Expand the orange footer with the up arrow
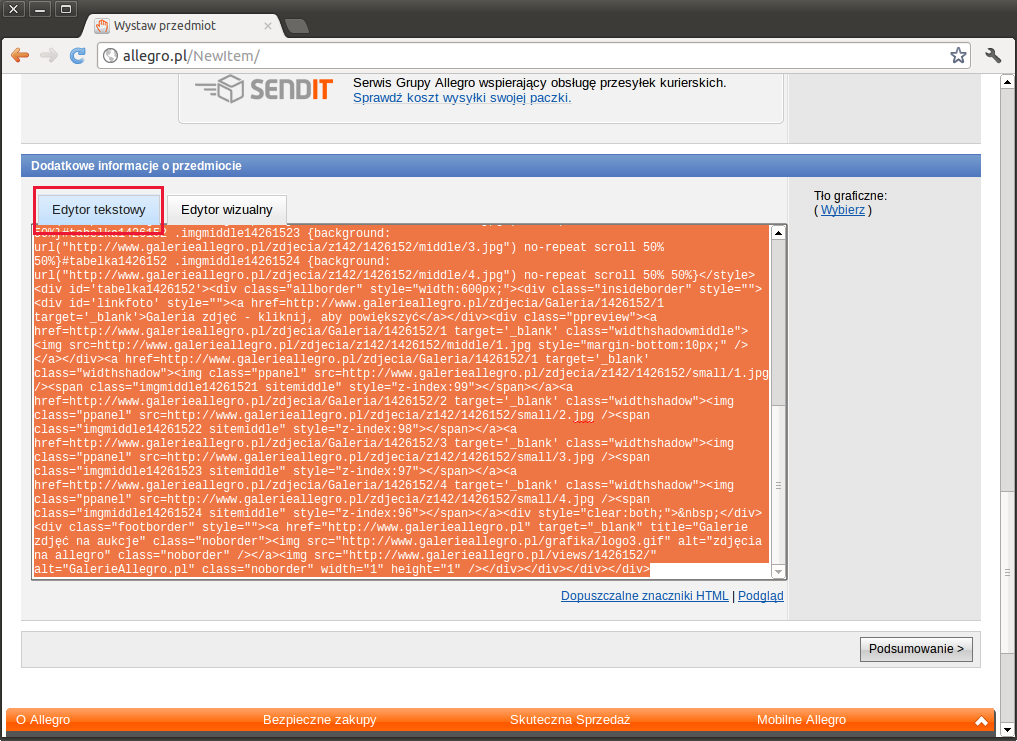This screenshot has width=1017, height=741. tap(981, 720)
